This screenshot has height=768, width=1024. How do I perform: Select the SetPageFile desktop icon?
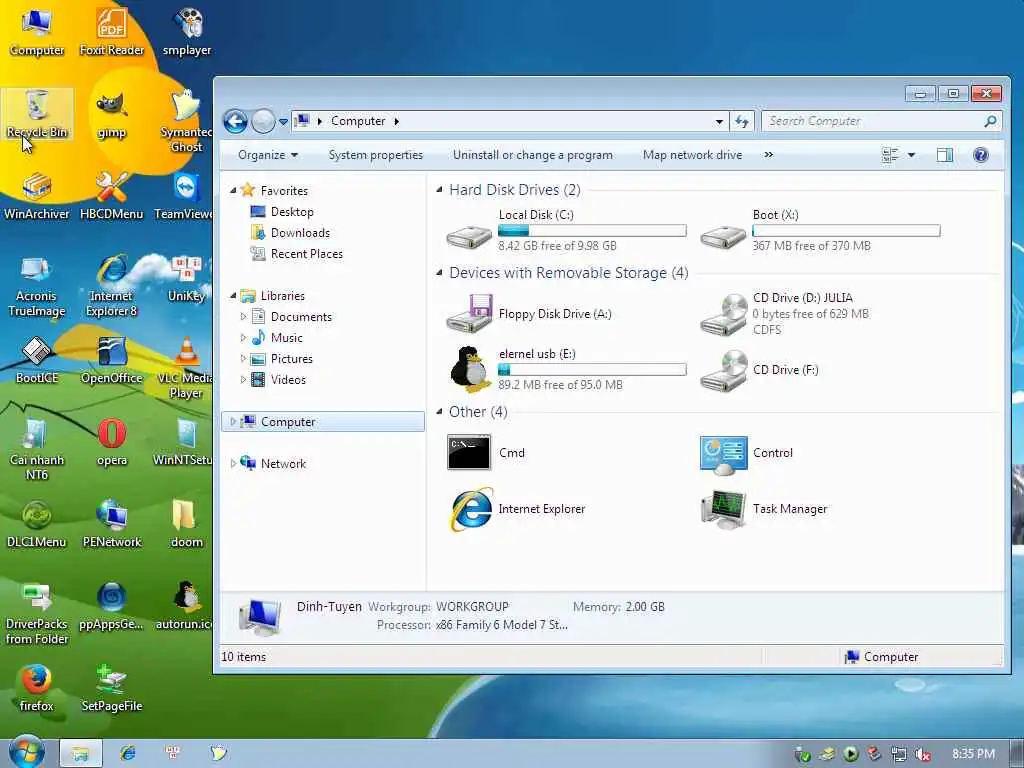click(112, 688)
